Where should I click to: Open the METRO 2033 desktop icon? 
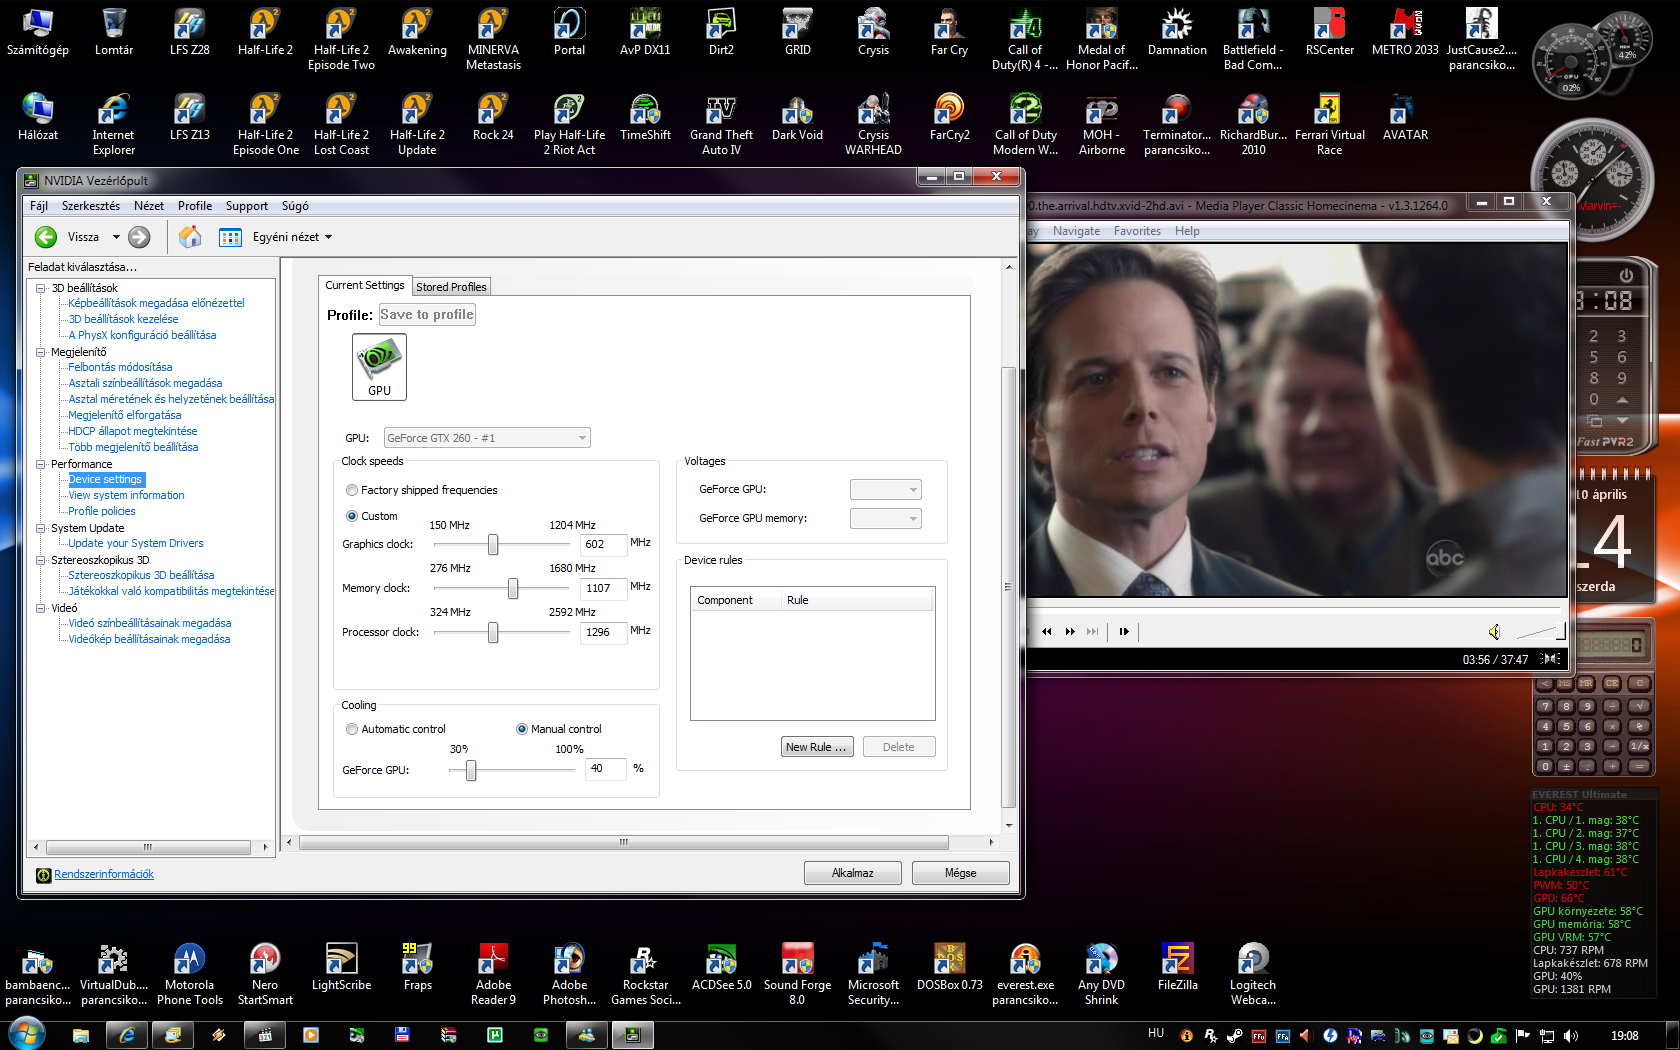pos(1405,32)
